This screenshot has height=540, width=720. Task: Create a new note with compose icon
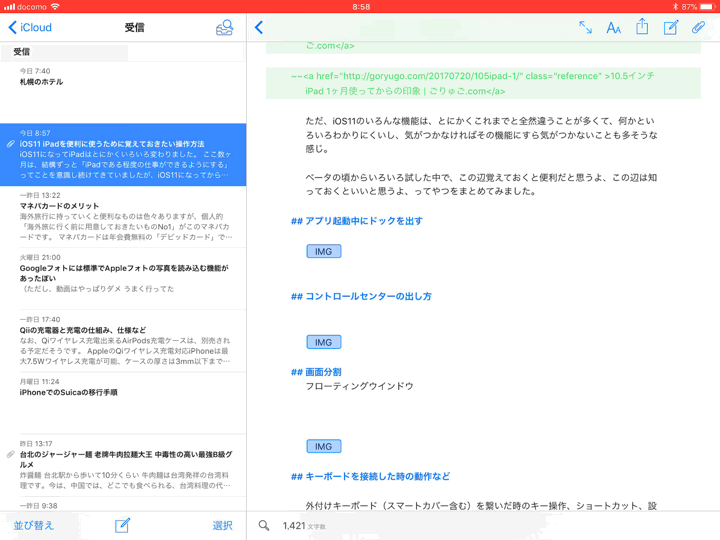click(671, 28)
